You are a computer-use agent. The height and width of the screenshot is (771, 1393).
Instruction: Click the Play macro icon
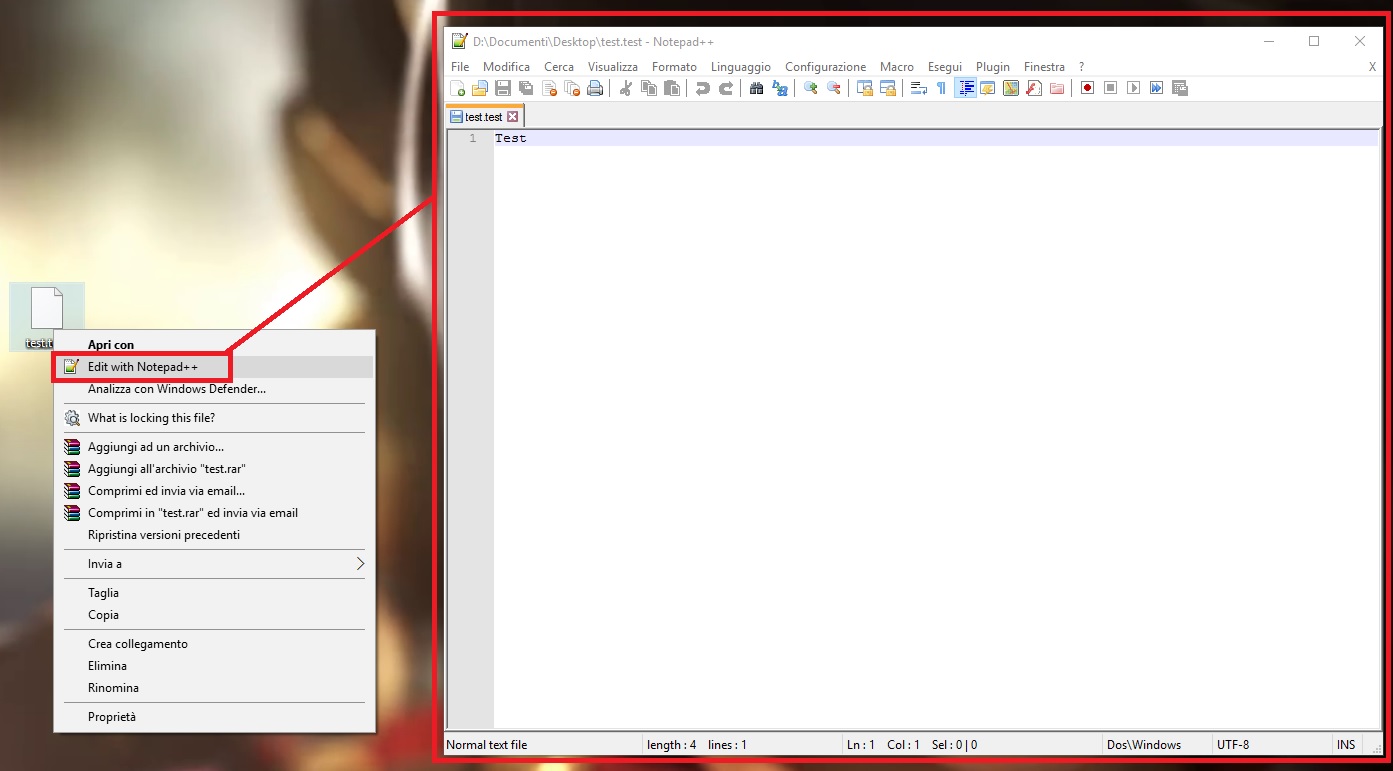pos(1133,88)
